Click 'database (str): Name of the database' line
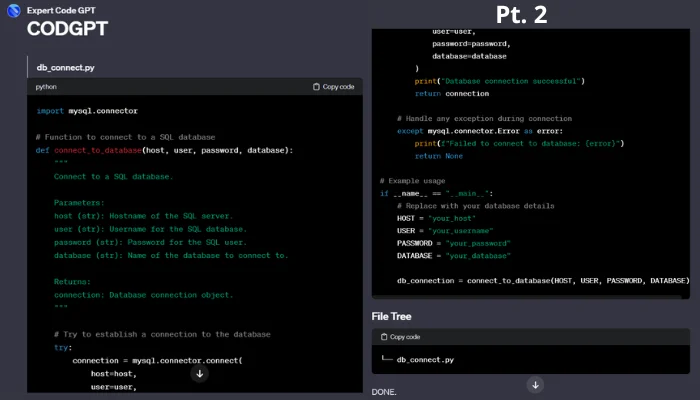700x400 pixels. tap(171, 255)
